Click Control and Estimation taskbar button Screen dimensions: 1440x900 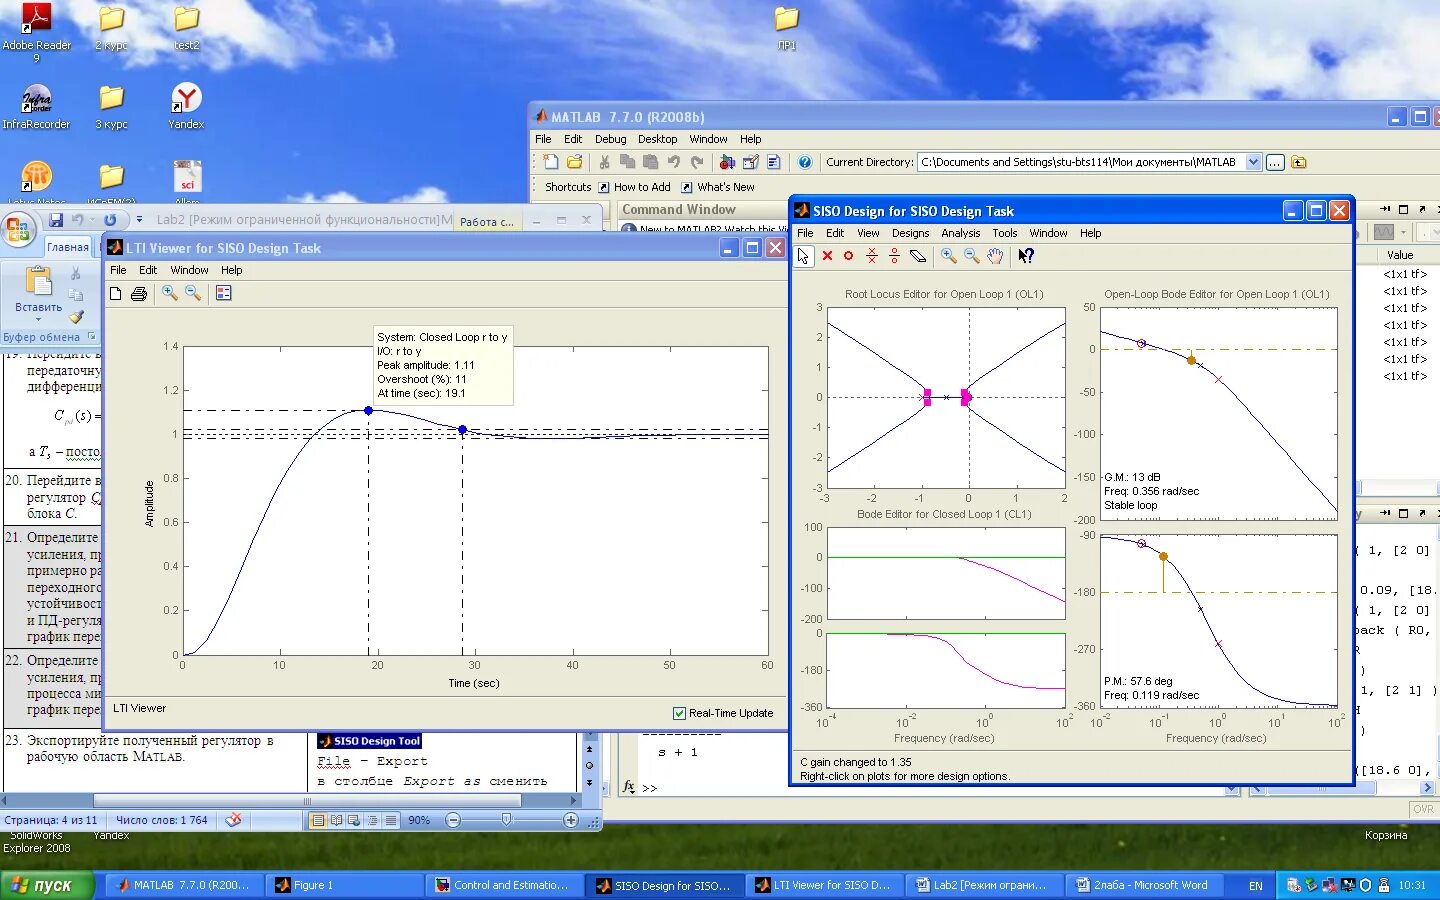(507, 885)
